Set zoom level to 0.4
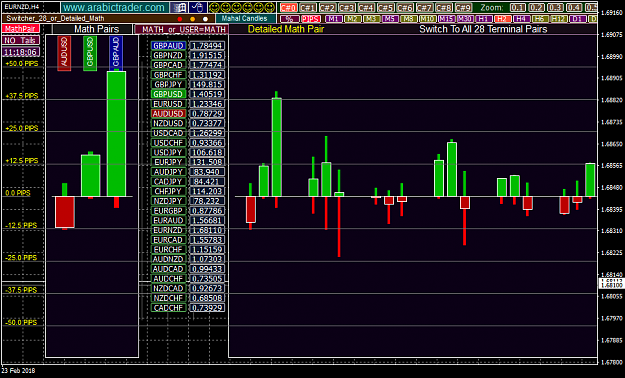Viewport: 625px width, 378px height. click(x=574, y=8)
